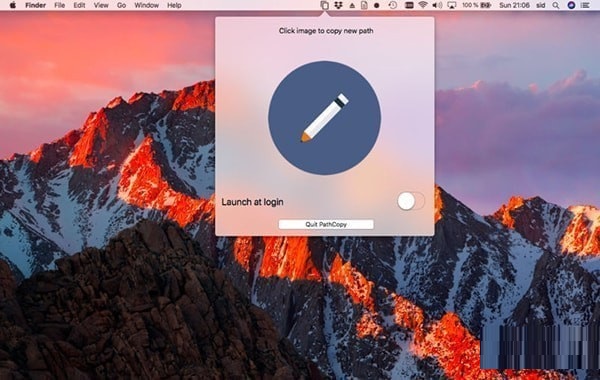
Task: Open Spotlight search magnifier
Action: pyautogui.click(x=556, y=5)
